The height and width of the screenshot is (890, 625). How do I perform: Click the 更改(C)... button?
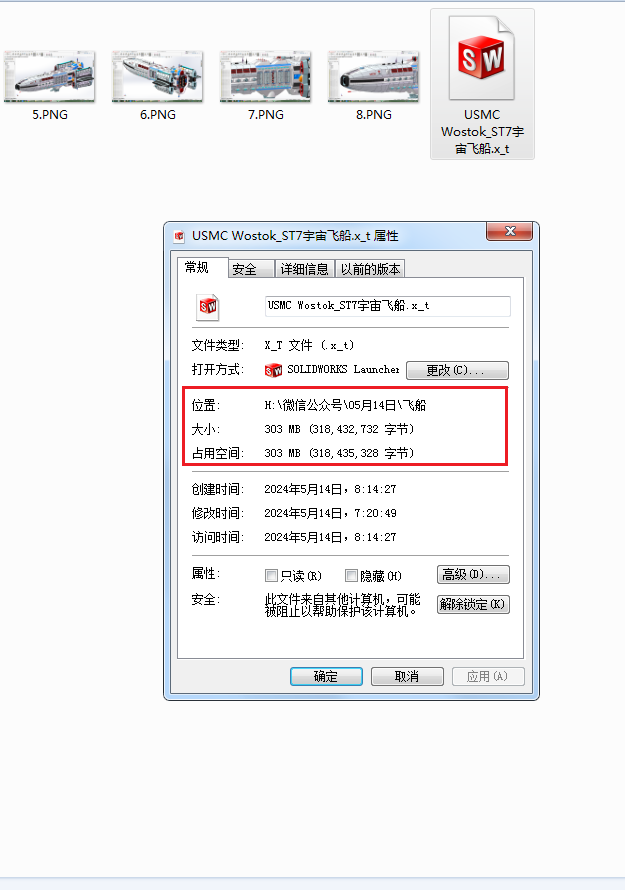458,370
